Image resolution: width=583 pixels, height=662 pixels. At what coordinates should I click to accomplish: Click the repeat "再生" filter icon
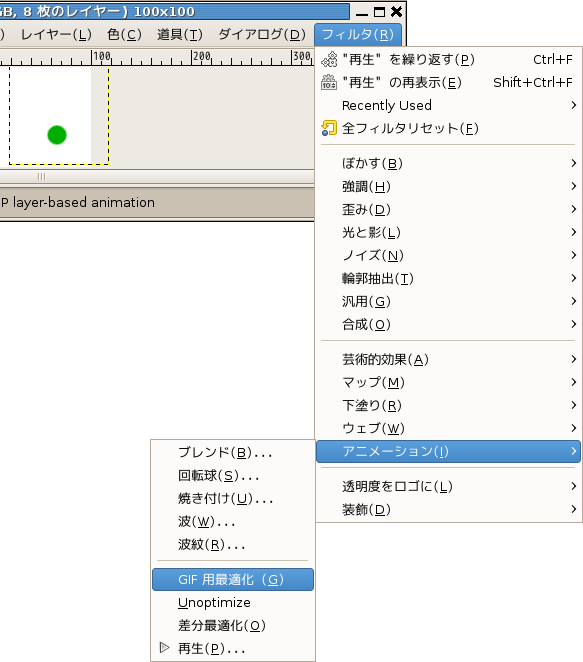329,60
